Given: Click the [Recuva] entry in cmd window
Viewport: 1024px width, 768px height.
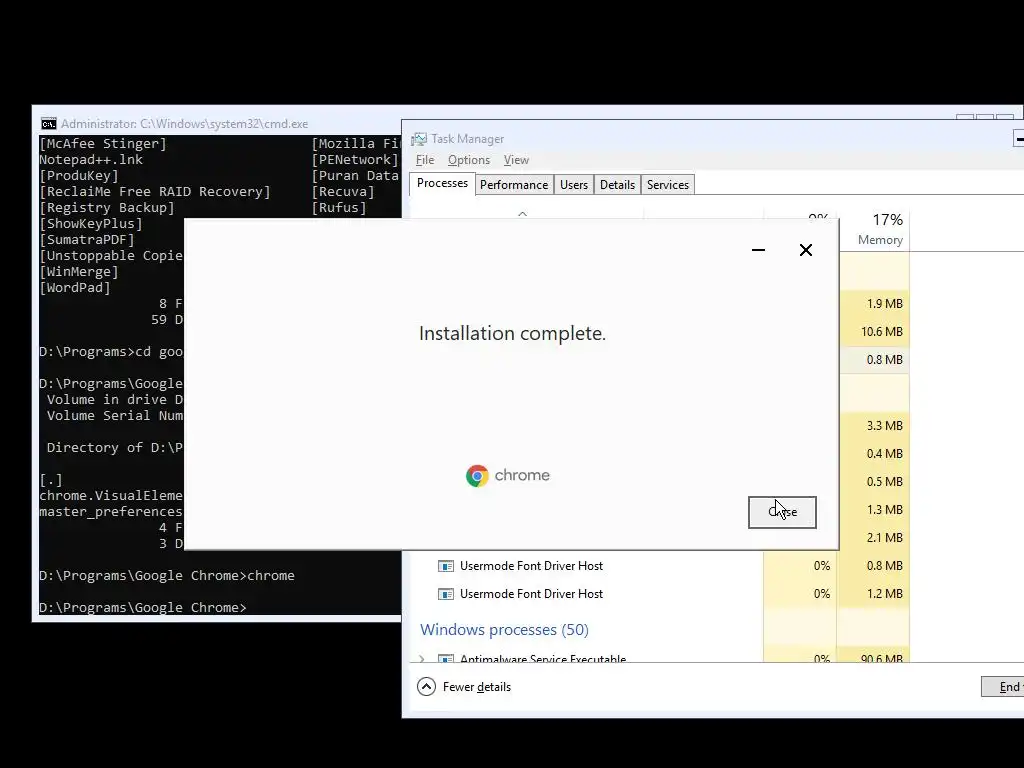Looking at the screenshot, I should click(343, 191).
